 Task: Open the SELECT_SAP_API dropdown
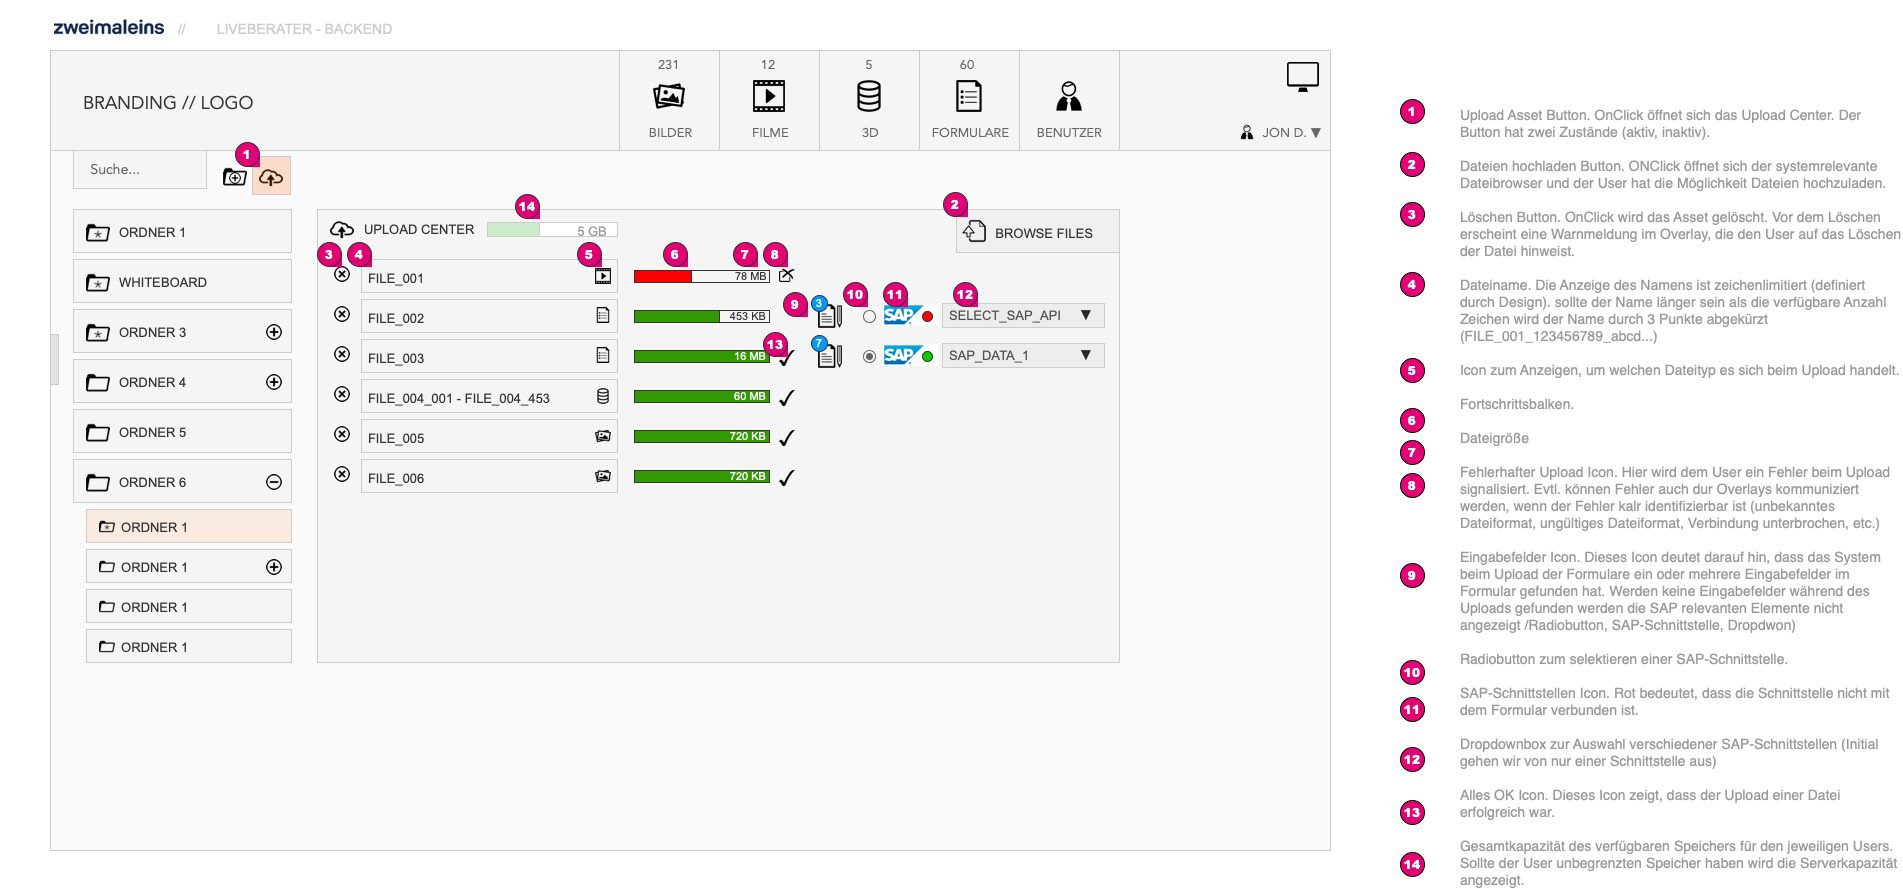(1022, 315)
